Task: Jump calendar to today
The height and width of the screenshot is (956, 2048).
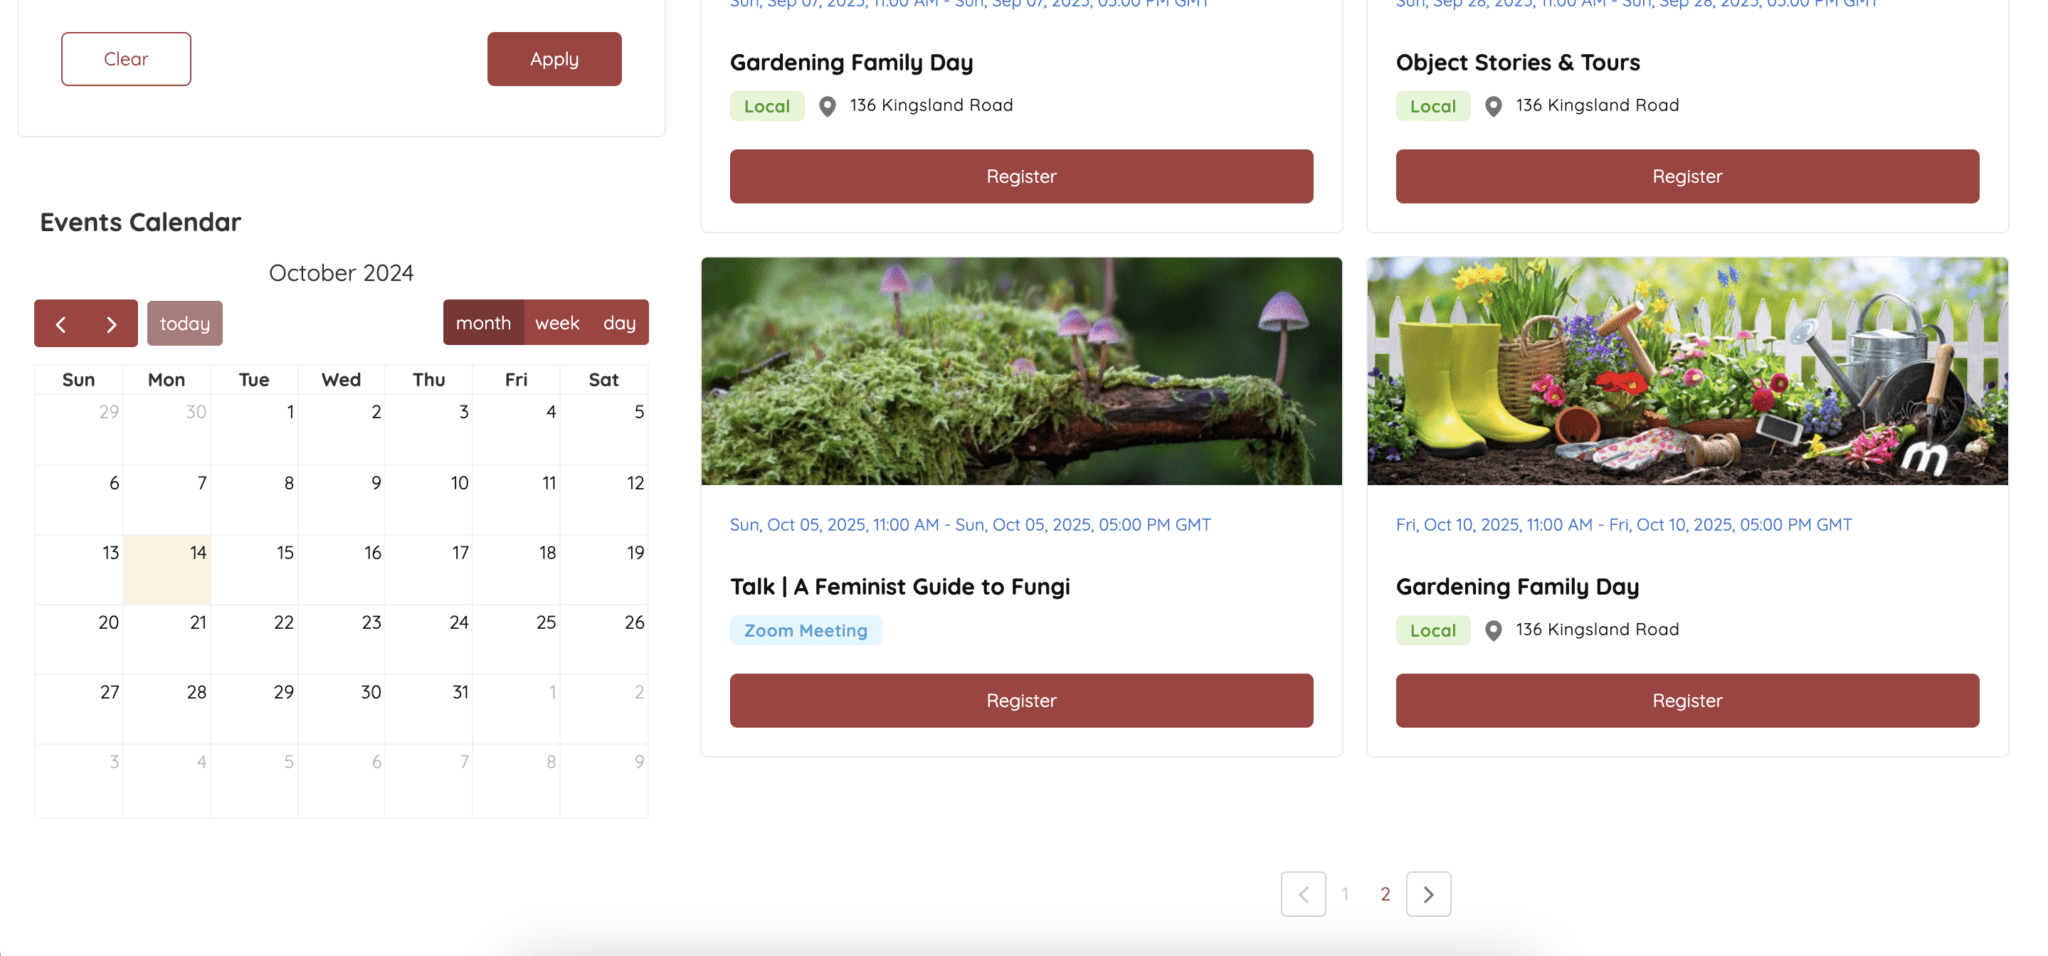Action: pos(185,324)
